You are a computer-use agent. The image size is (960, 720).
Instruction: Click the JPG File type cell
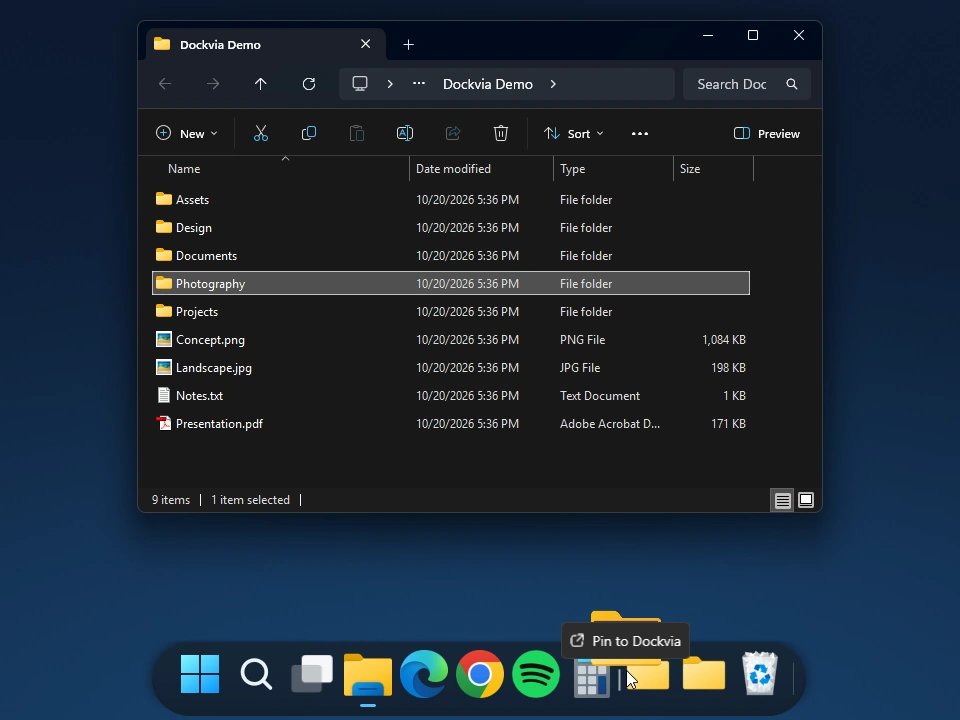(x=580, y=368)
